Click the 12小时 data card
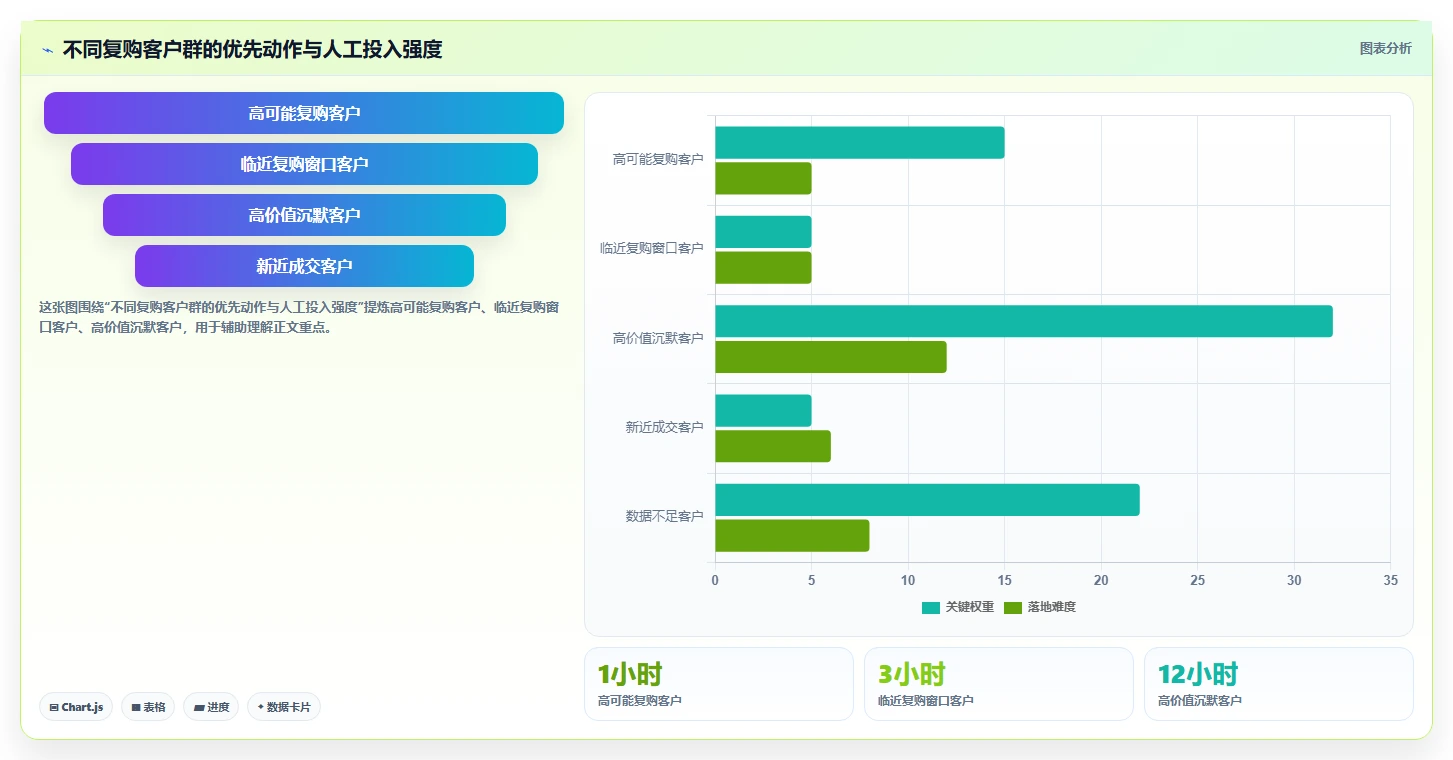 click(1279, 684)
